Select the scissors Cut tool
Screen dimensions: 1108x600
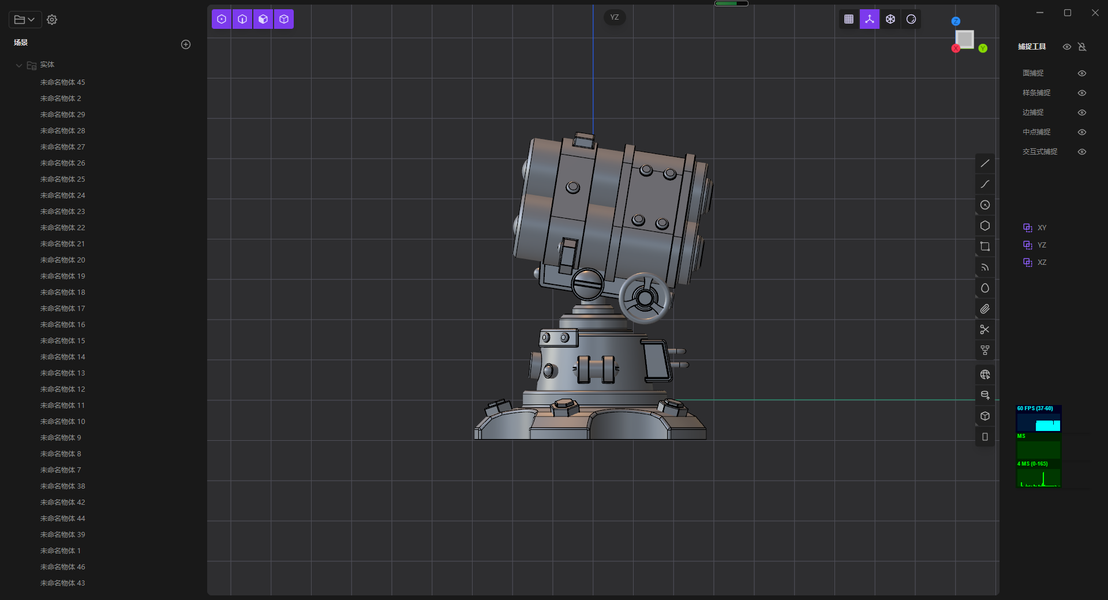click(985, 329)
